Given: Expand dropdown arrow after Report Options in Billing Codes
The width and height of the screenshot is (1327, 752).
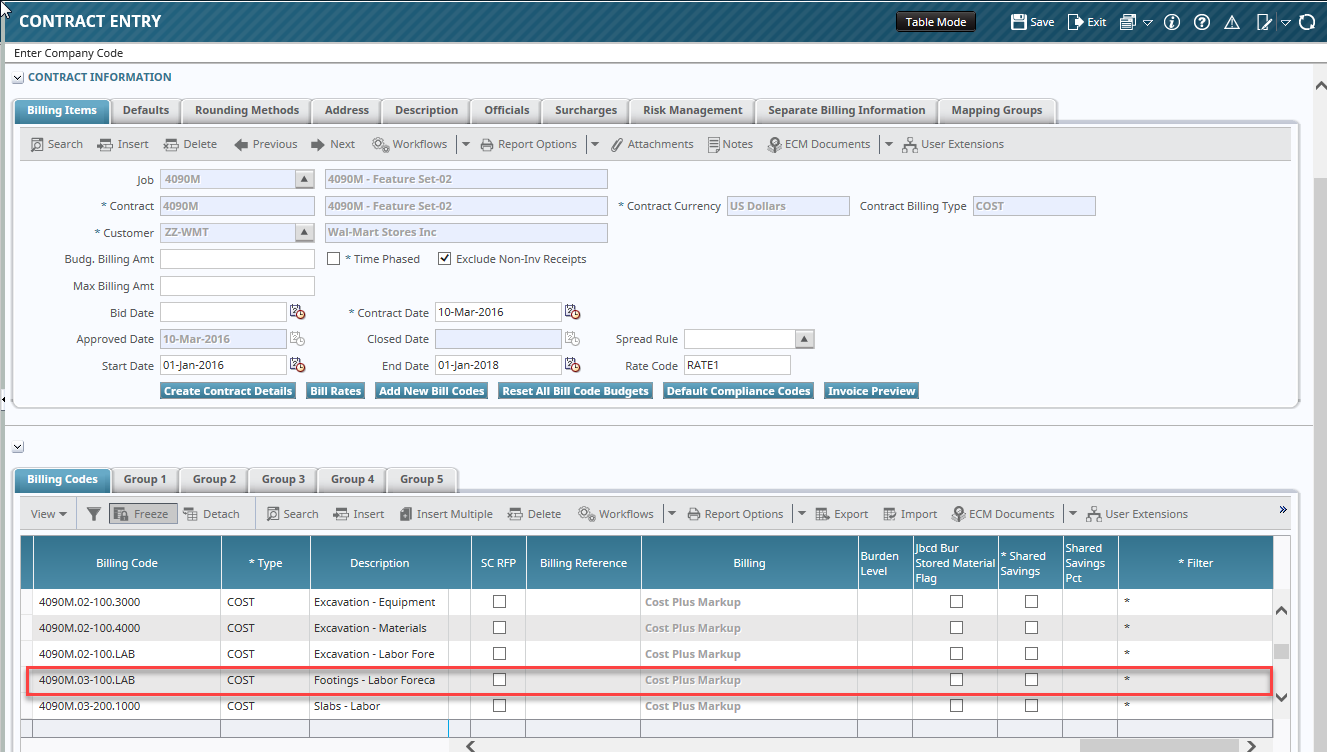Looking at the screenshot, I should tap(801, 514).
